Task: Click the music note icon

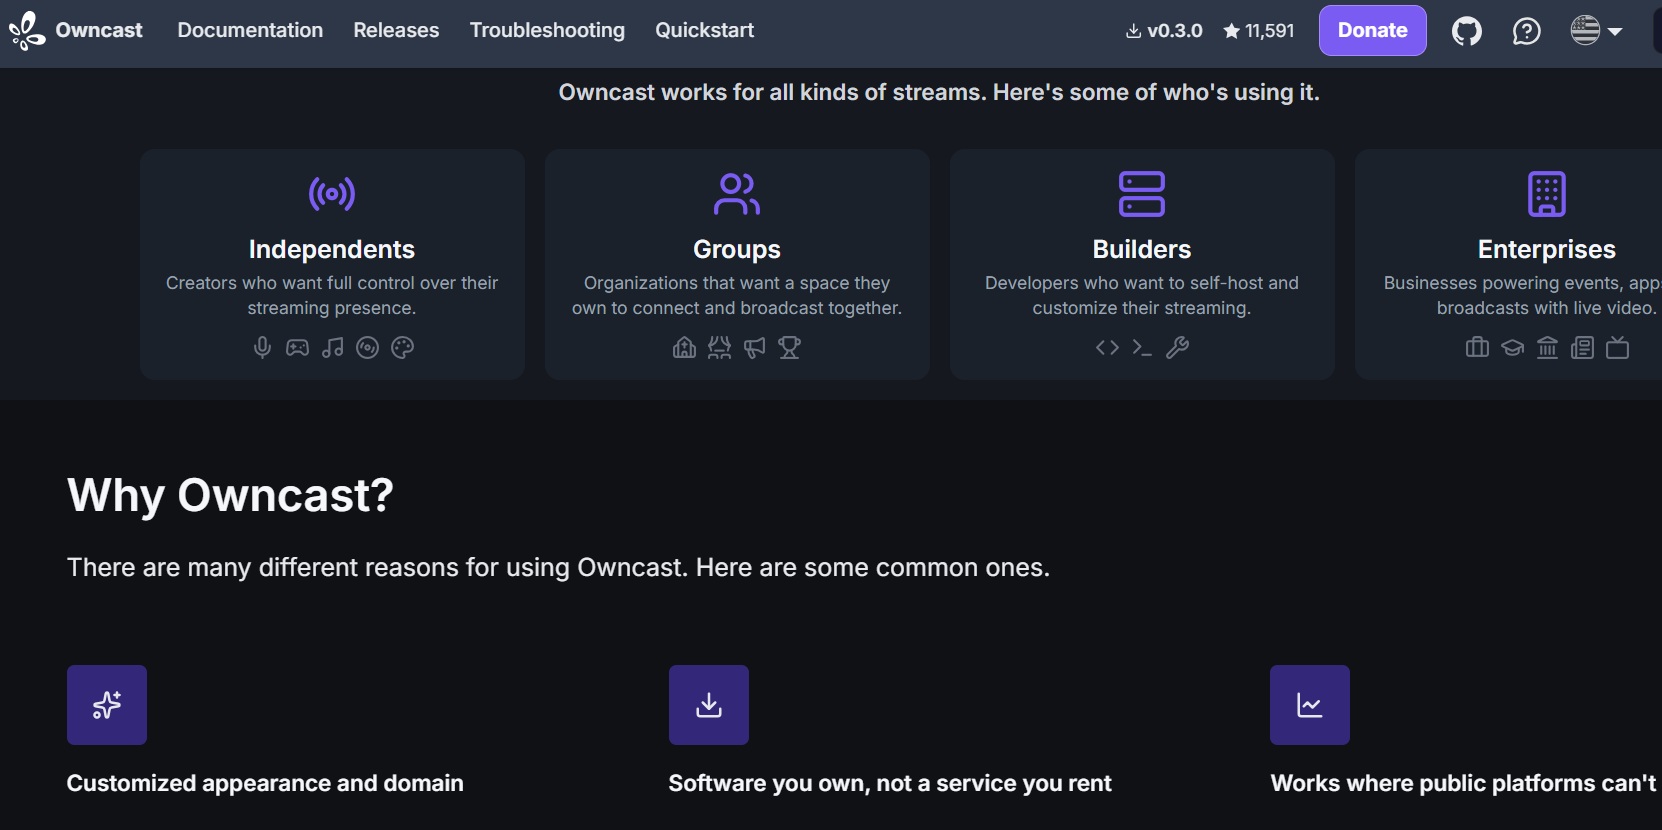Action: coord(332,347)
